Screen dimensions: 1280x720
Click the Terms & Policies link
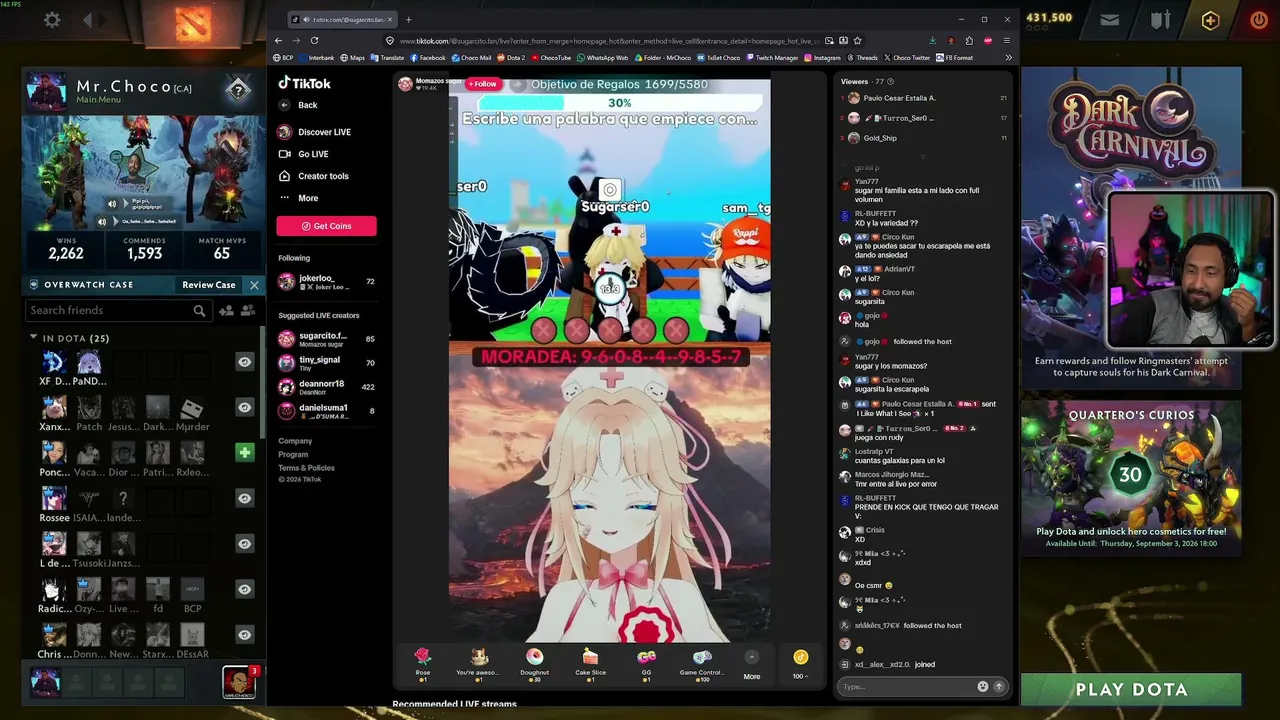306,468
